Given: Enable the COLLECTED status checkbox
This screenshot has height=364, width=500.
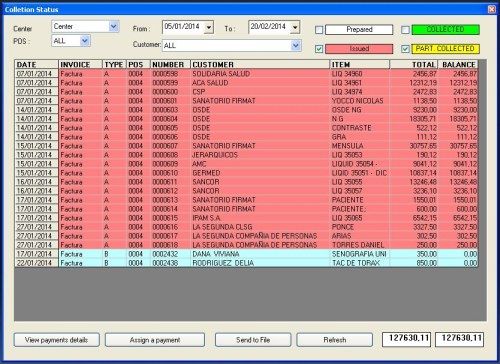Looking at the screenshot, I should [405, 30].
